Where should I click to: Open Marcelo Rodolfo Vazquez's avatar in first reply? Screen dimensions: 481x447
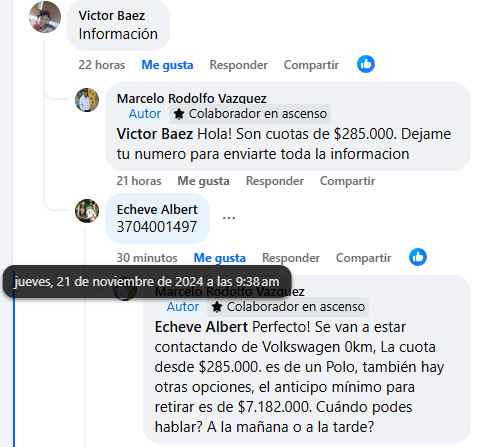pos(87,100)
